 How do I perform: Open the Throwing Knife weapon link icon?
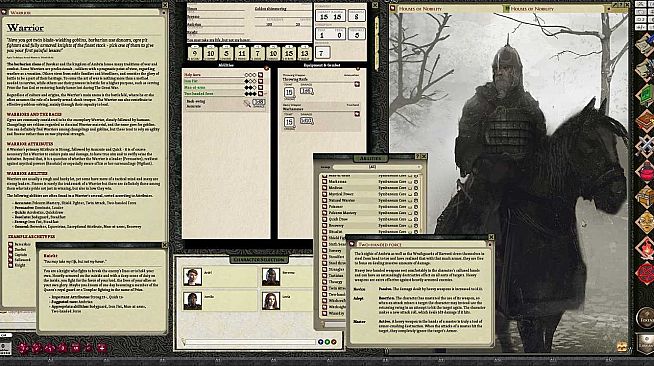pos(357,84)
